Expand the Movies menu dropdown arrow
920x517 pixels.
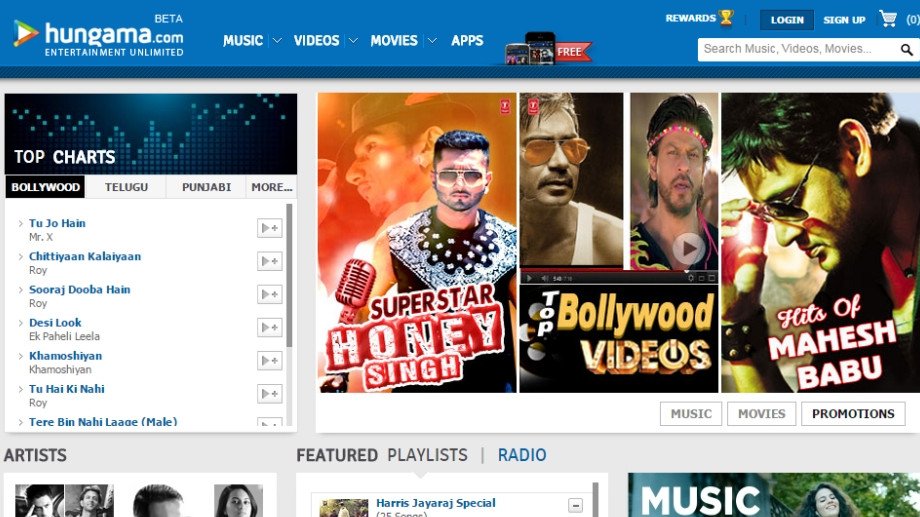coord(432,40)
